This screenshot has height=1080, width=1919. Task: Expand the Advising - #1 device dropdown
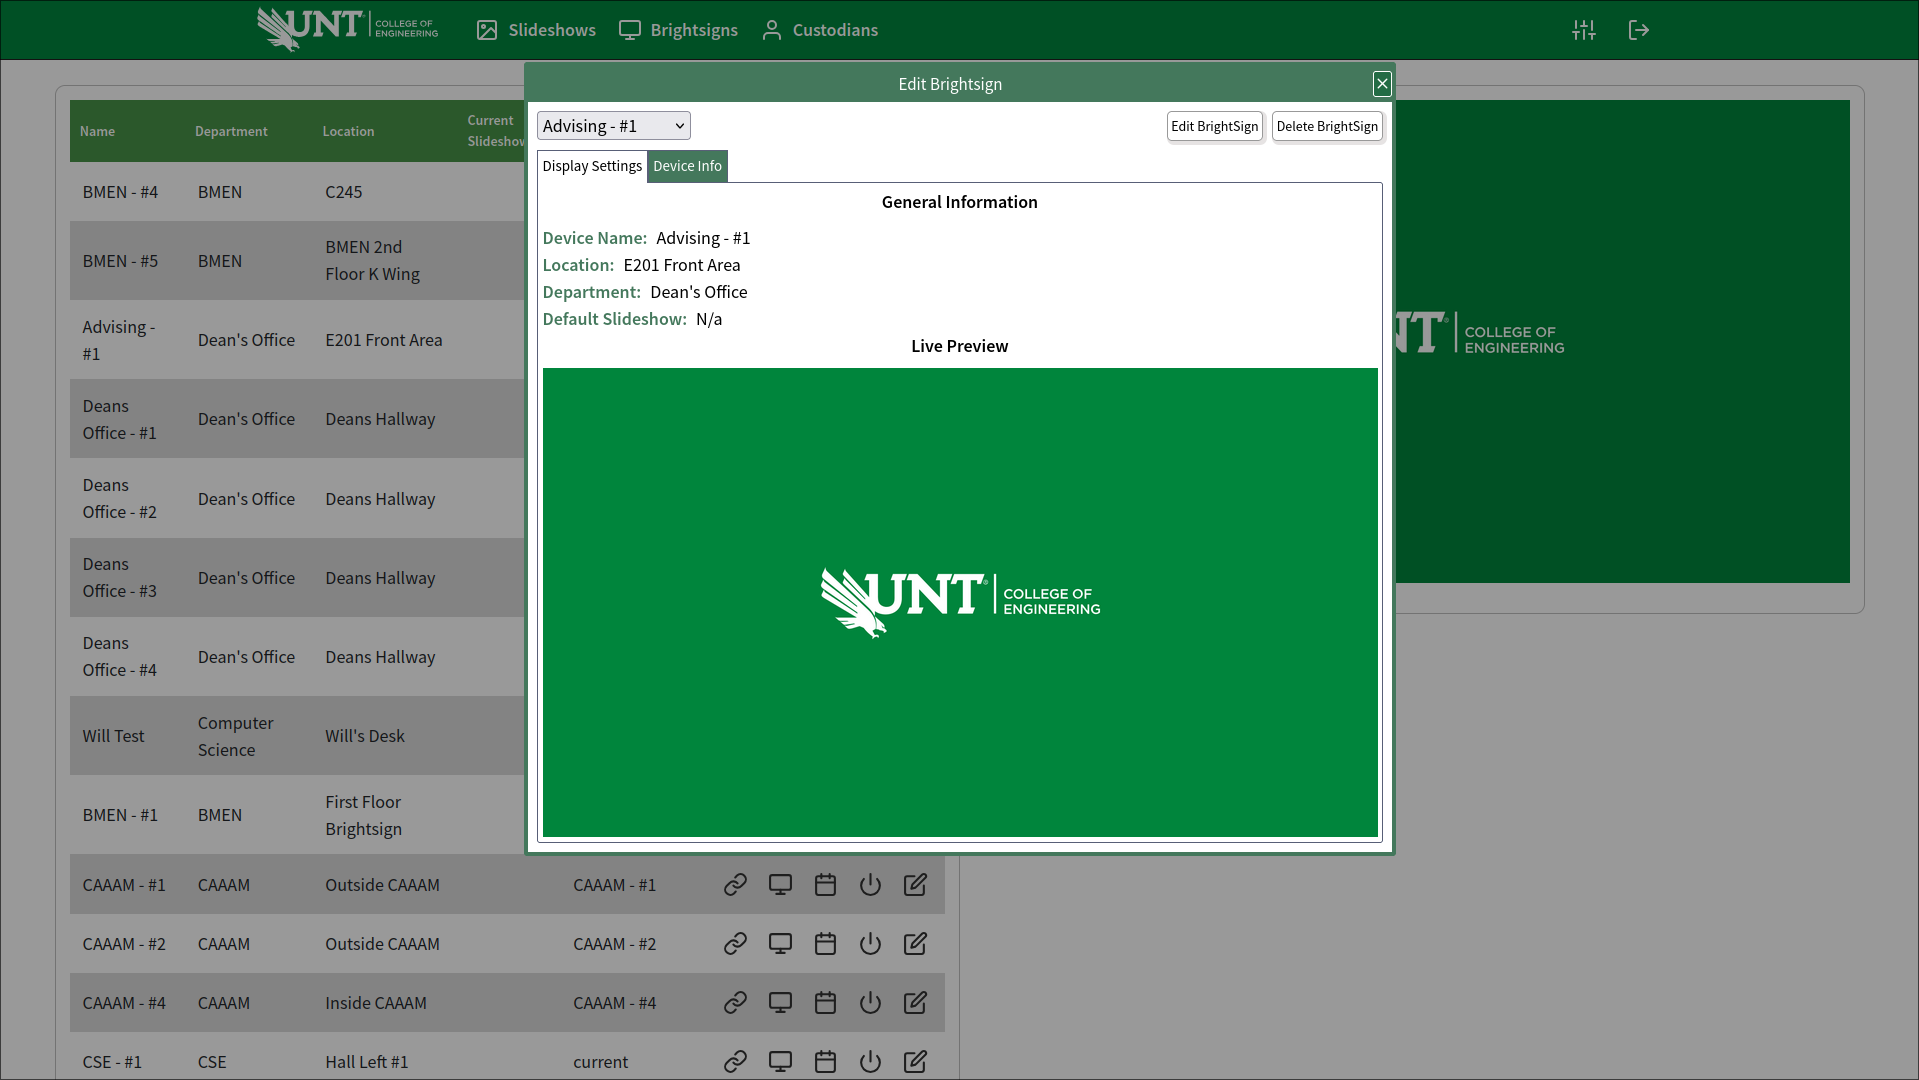(x=614, y=126)
